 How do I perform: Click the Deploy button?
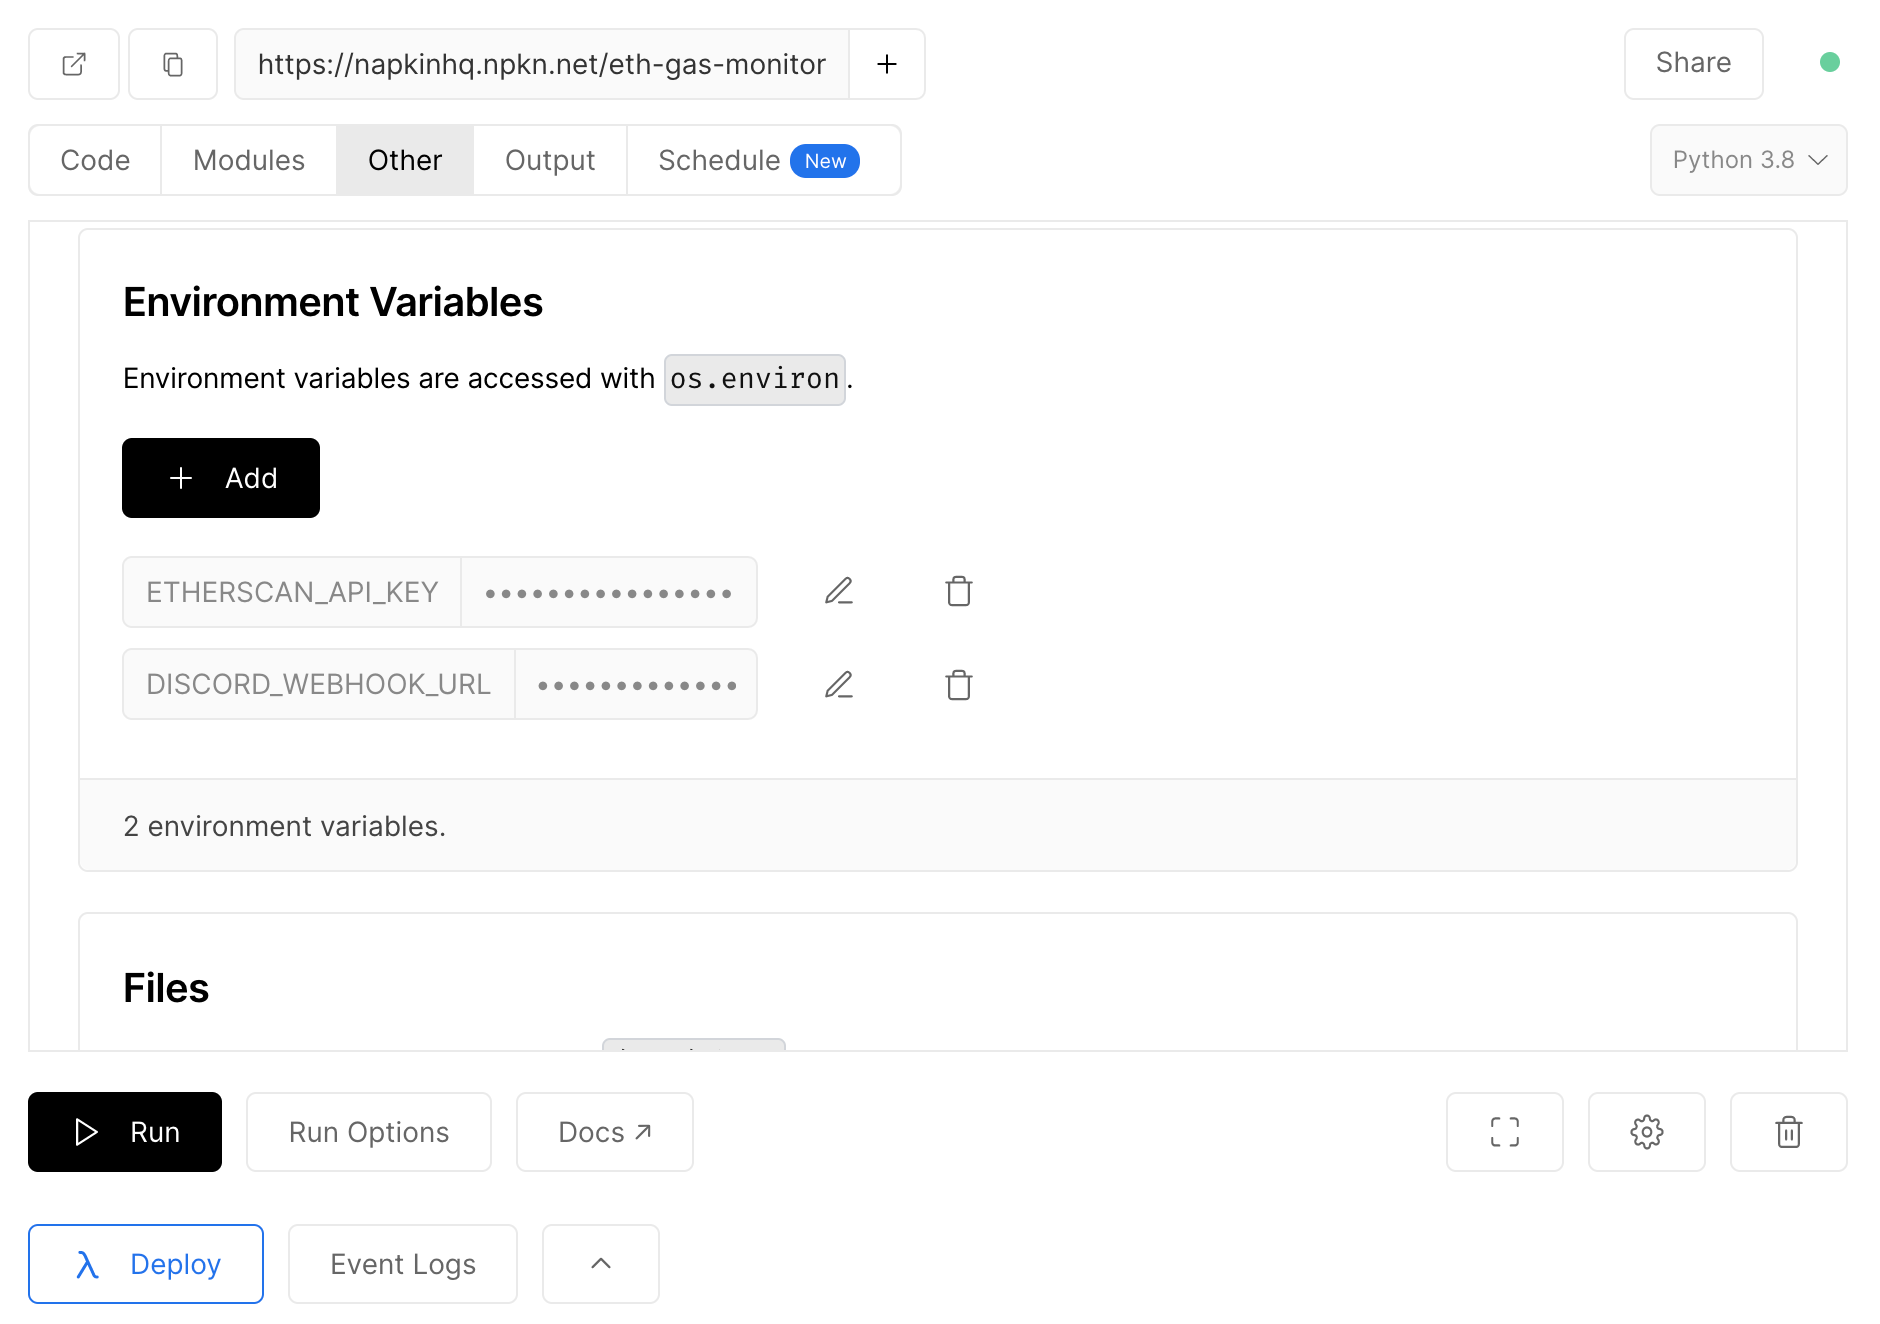(146, 1264)
